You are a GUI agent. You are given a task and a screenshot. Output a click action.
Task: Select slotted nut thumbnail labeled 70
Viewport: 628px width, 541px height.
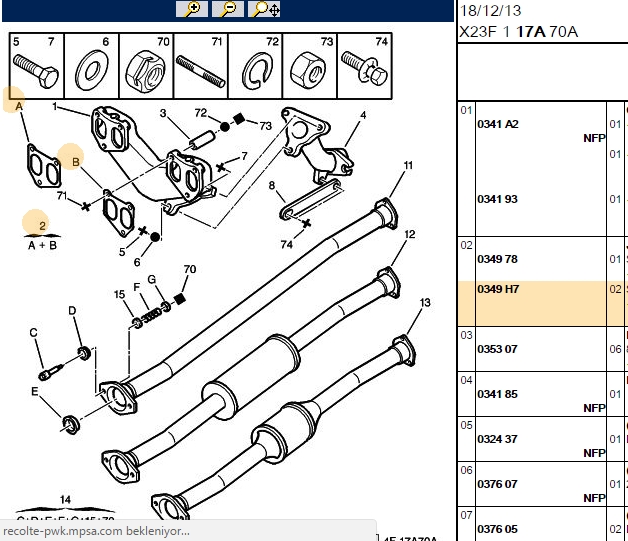point(146,66)
